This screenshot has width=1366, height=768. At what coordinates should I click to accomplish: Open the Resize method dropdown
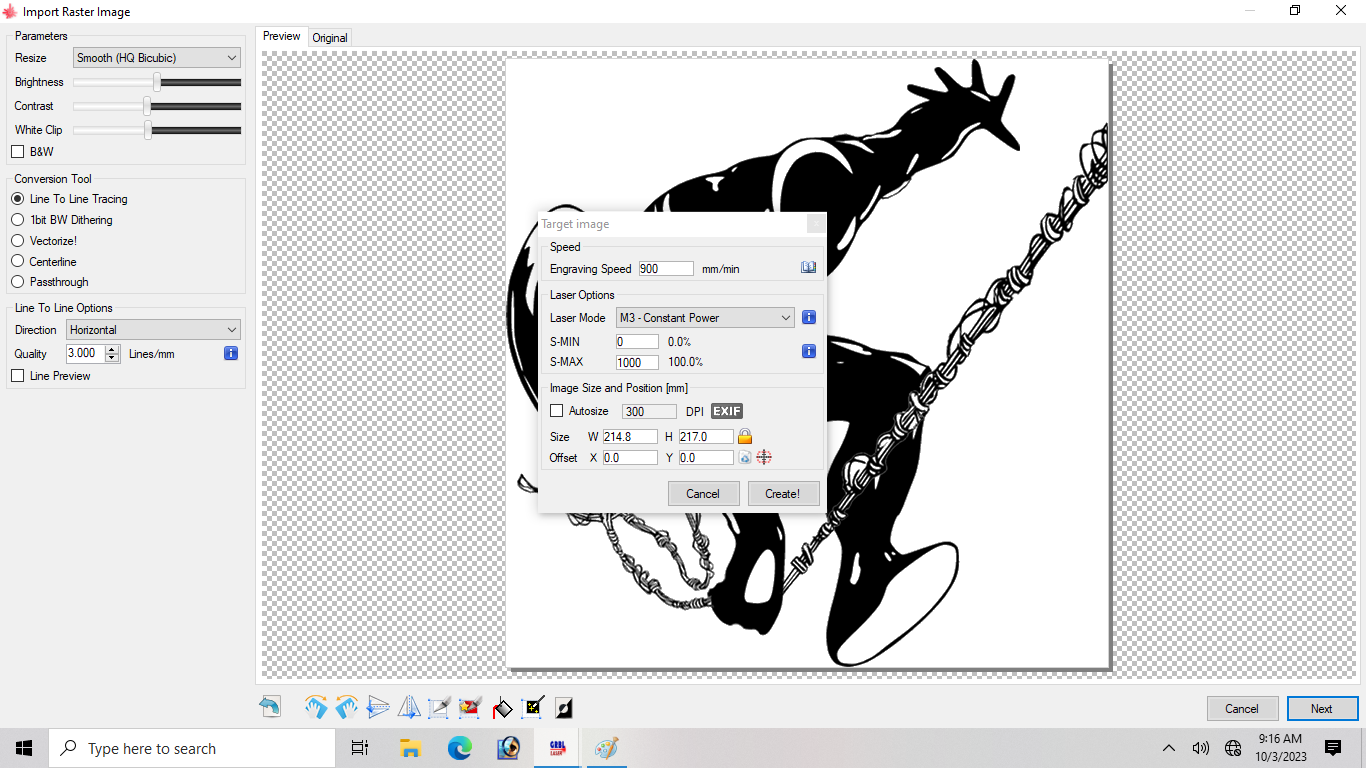[x=157, y=58]
